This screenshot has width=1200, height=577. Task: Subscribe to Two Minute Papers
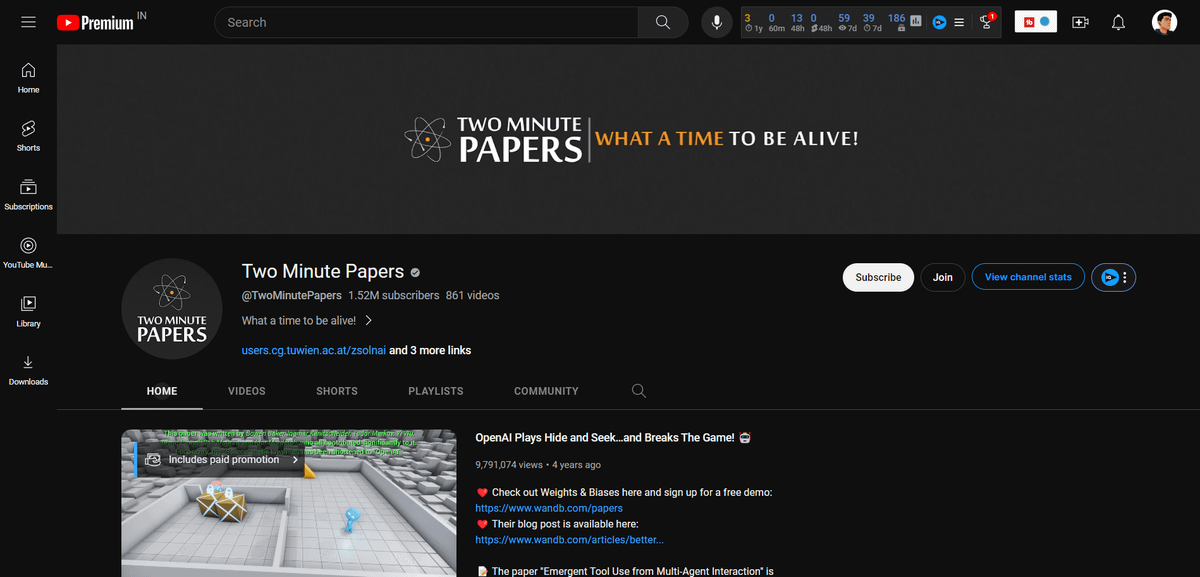878,277
